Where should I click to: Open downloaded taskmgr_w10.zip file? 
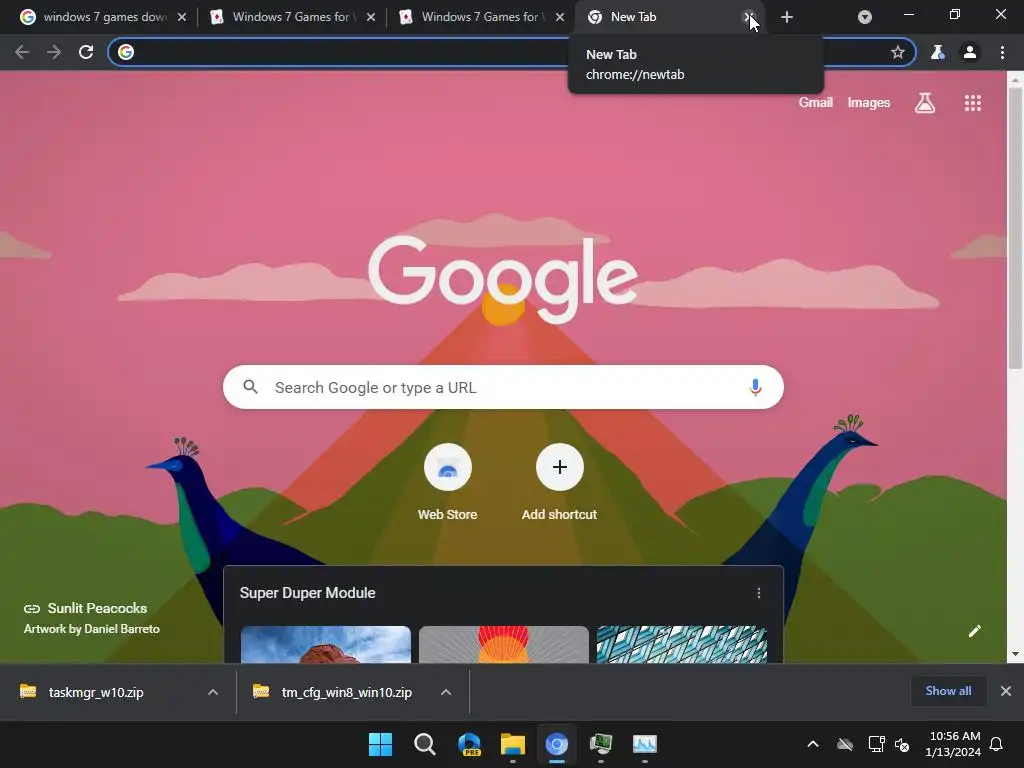tap(96, 692)
